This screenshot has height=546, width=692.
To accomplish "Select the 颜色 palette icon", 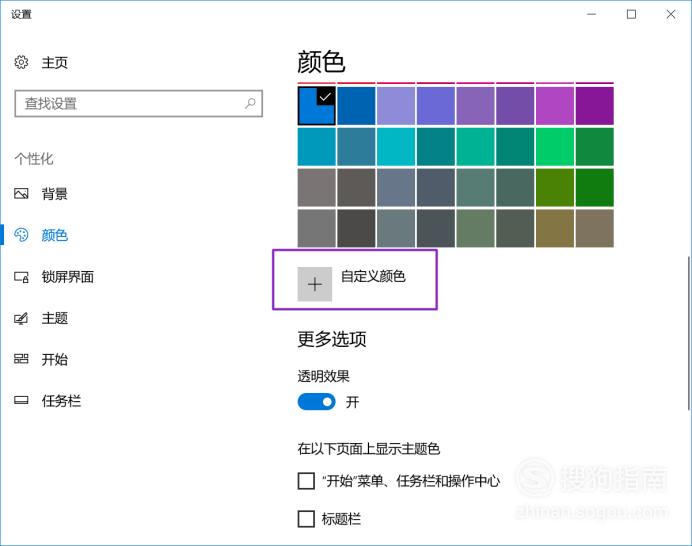I will [x=21, y=235].
